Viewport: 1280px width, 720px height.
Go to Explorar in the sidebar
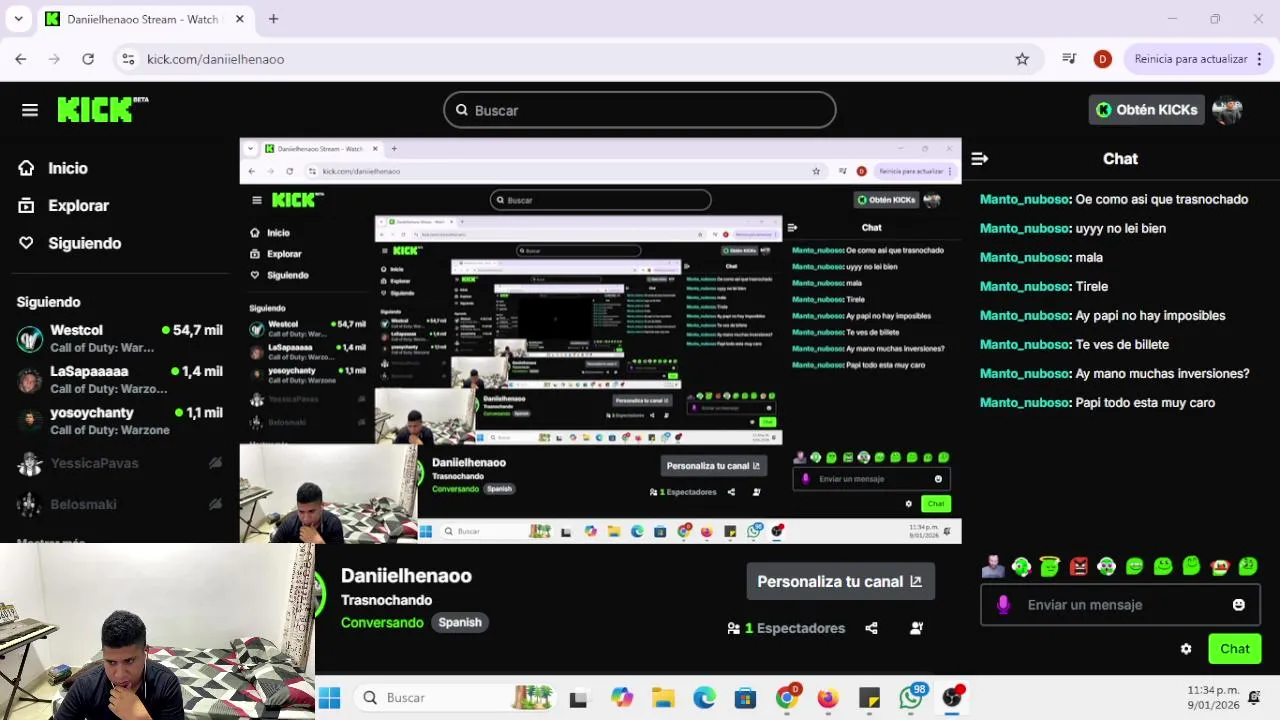tap(78, 205)
